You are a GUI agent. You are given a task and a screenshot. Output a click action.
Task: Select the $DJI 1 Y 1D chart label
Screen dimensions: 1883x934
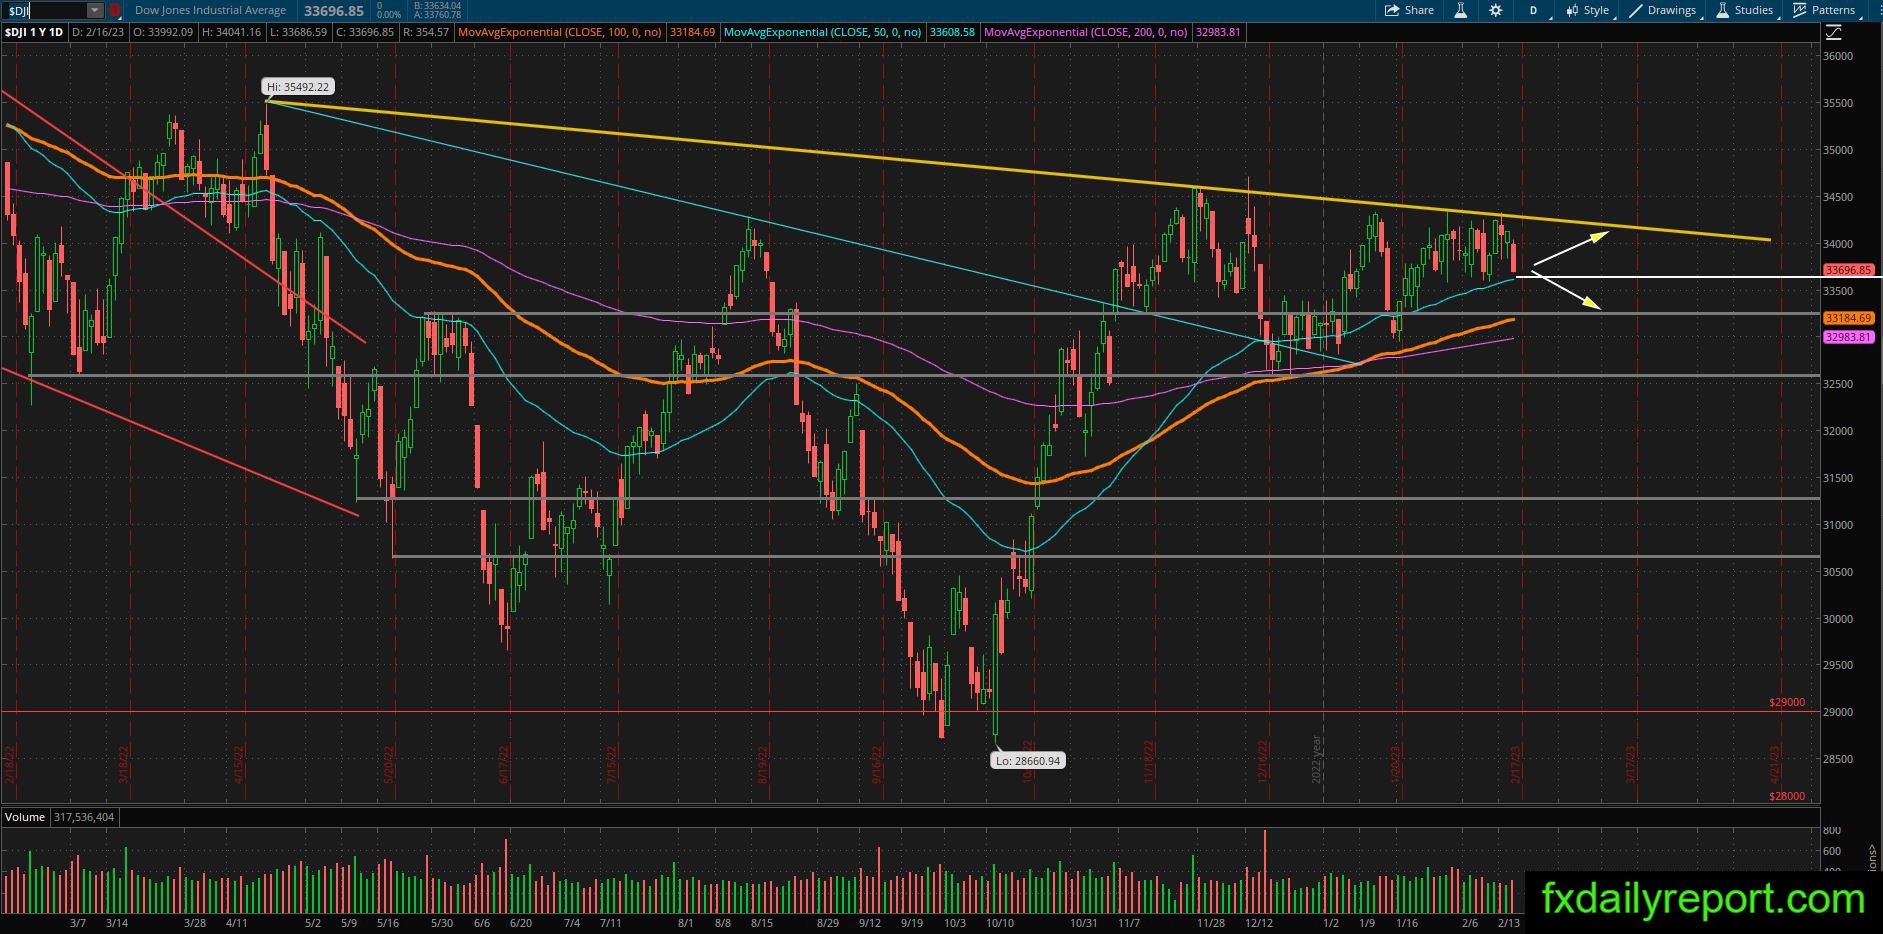click(34, 32)
